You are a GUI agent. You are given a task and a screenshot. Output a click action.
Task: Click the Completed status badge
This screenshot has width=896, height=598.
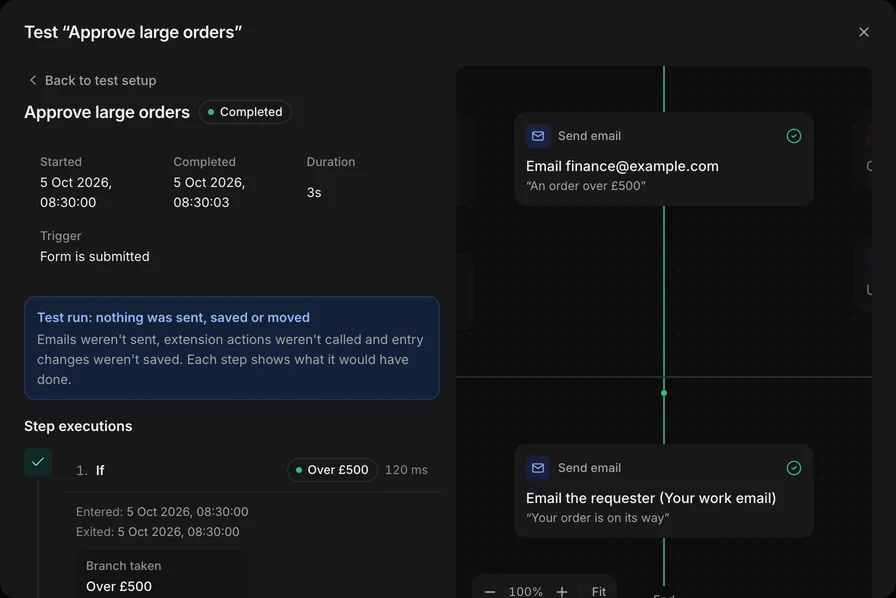click(245, 112)
